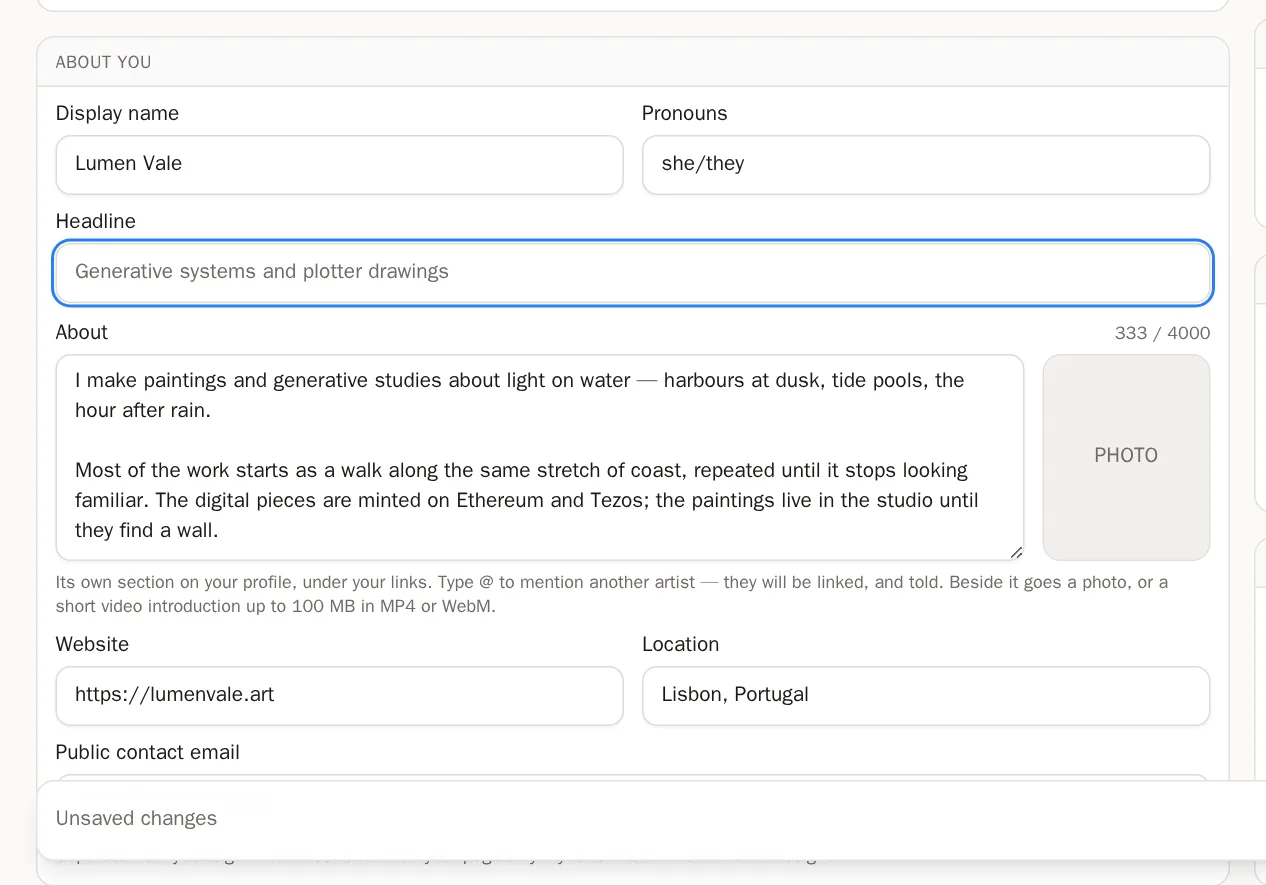Grab the About textarea resize handle
This screenshot has width=1266, height=885.
pos(1016,552)
